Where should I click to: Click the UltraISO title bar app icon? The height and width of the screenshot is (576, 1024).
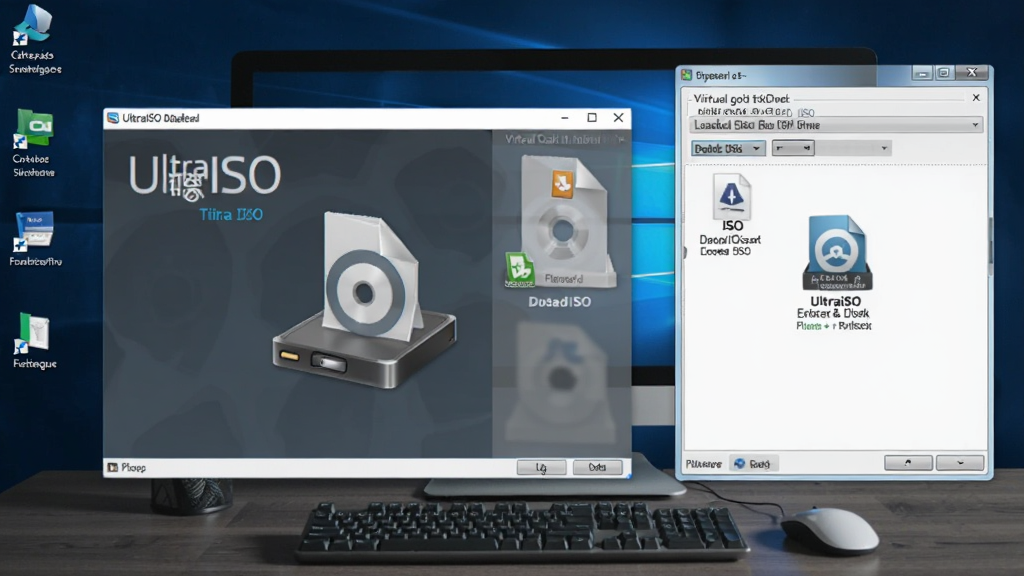coord(112,118)
